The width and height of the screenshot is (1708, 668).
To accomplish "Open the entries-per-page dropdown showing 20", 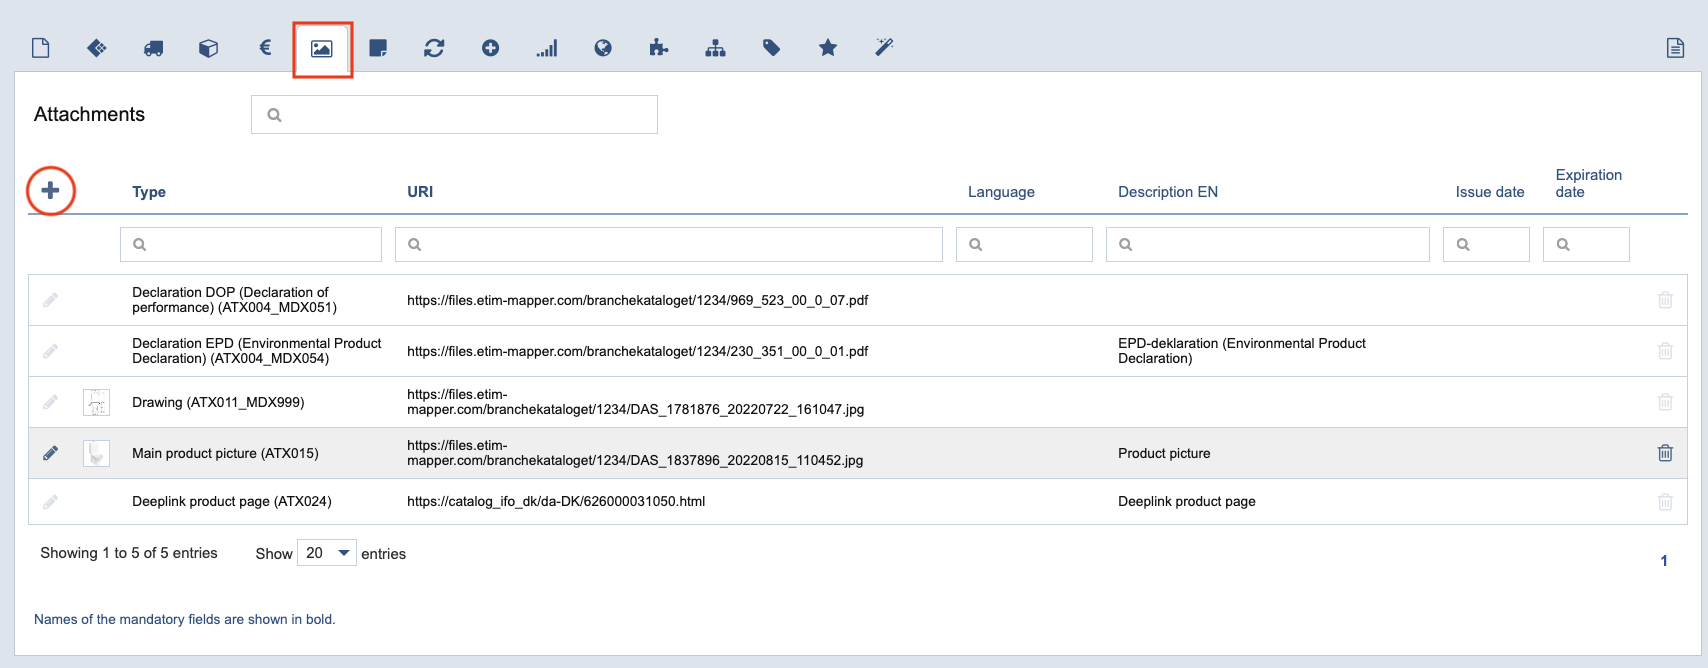I will pos(327,553).
